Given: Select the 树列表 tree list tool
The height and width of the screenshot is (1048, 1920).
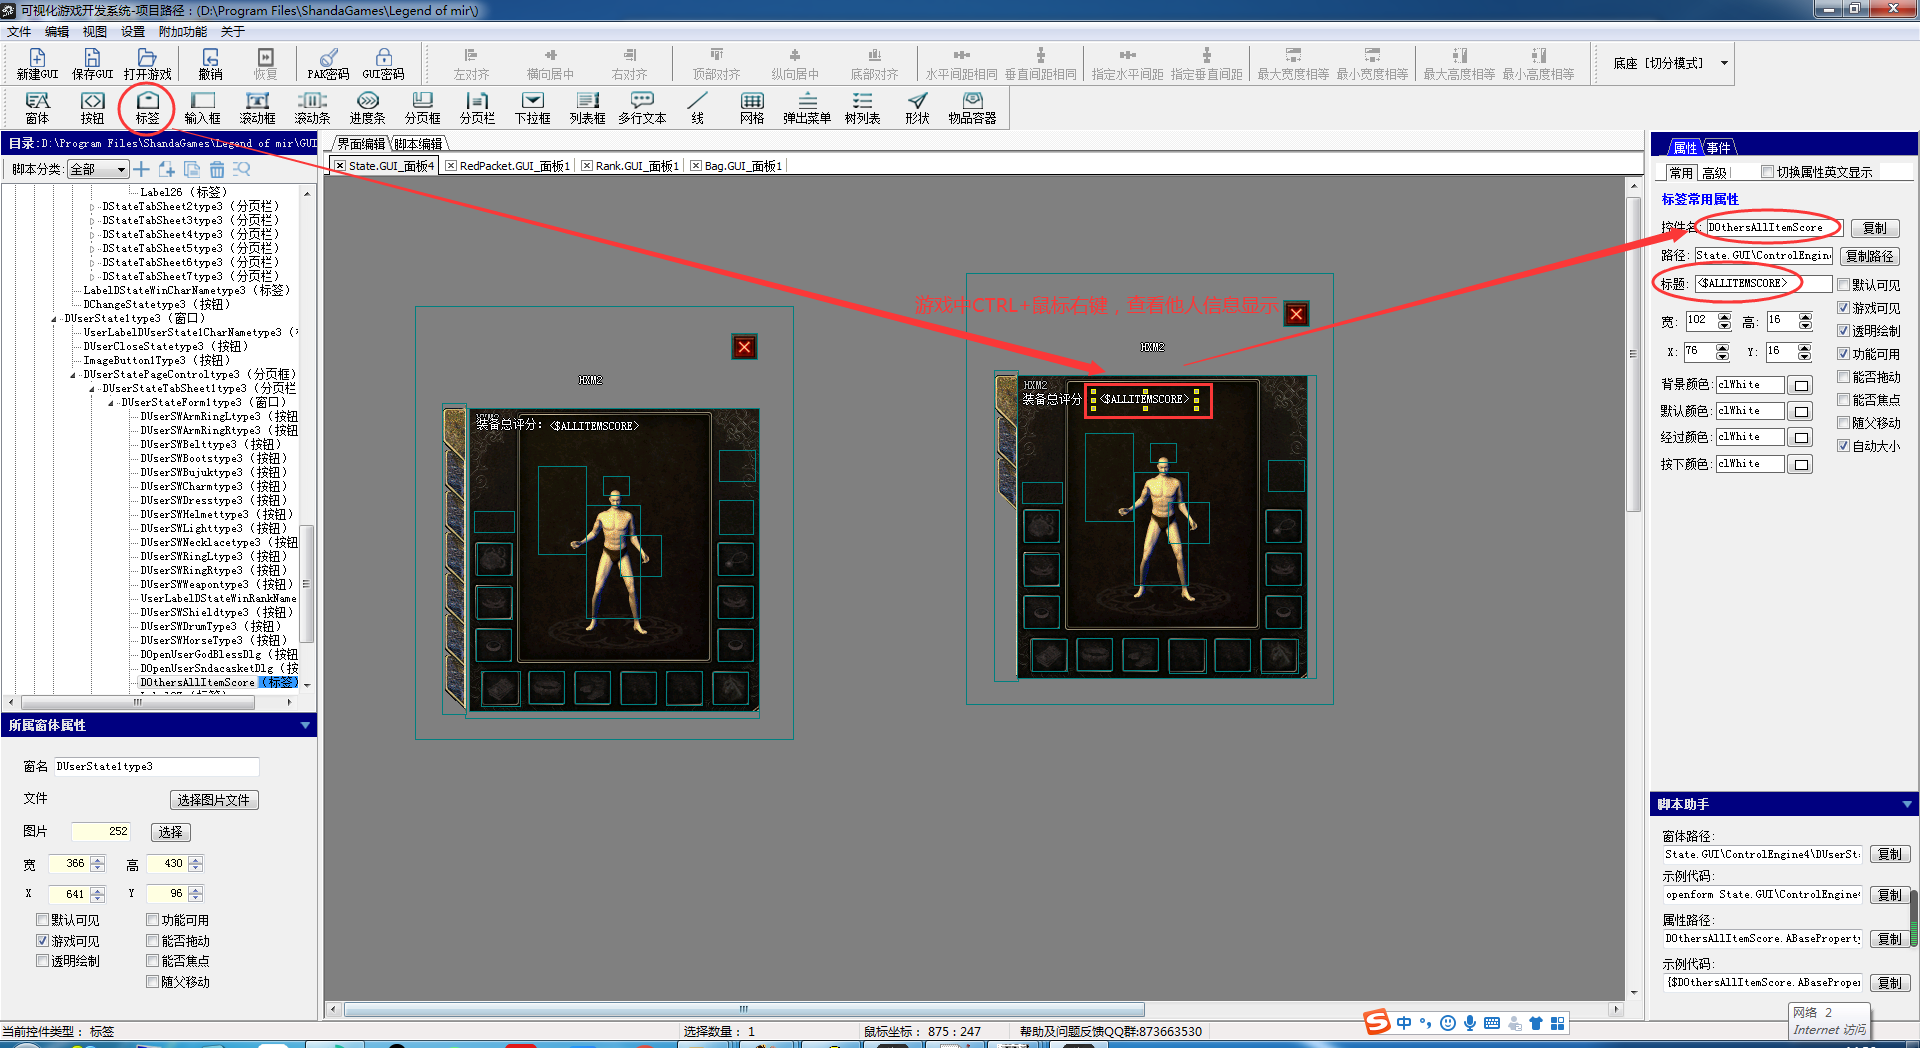Looking at the screenshot, I should pyautogui.click(x=862, y=108).
